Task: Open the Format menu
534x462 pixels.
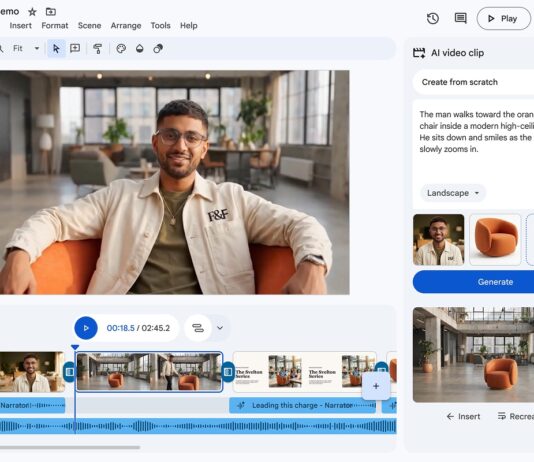Action: 55,26
